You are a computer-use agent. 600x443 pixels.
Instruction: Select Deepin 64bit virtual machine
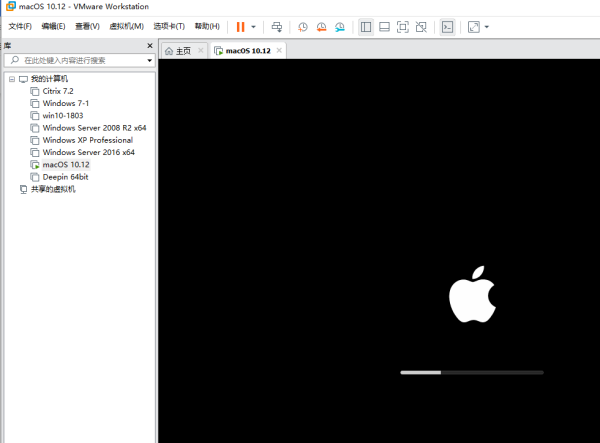65,176
